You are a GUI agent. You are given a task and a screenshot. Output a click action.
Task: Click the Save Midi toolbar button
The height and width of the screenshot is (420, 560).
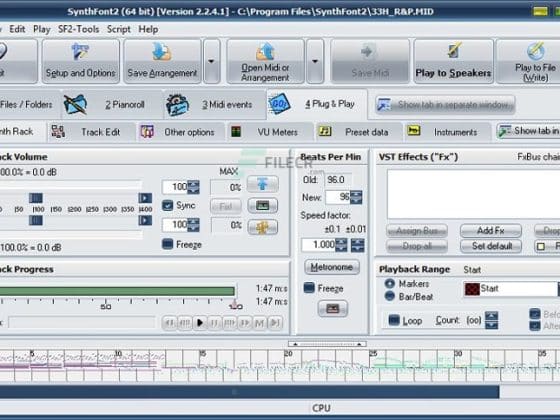[370, 61]
